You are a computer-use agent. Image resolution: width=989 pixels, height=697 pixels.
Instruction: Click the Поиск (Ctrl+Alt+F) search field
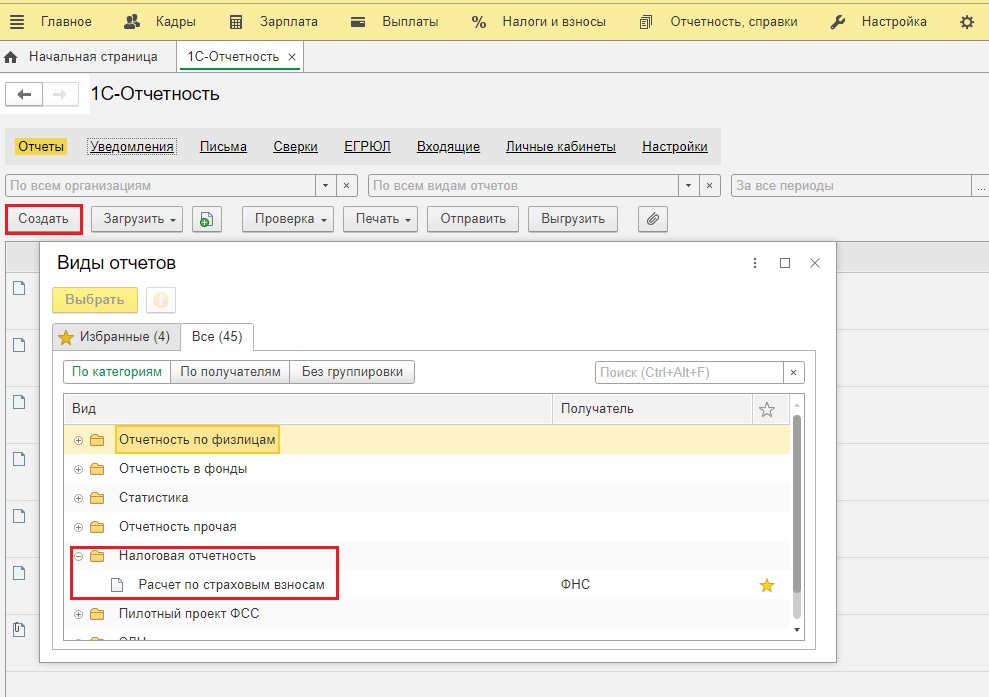689,373
